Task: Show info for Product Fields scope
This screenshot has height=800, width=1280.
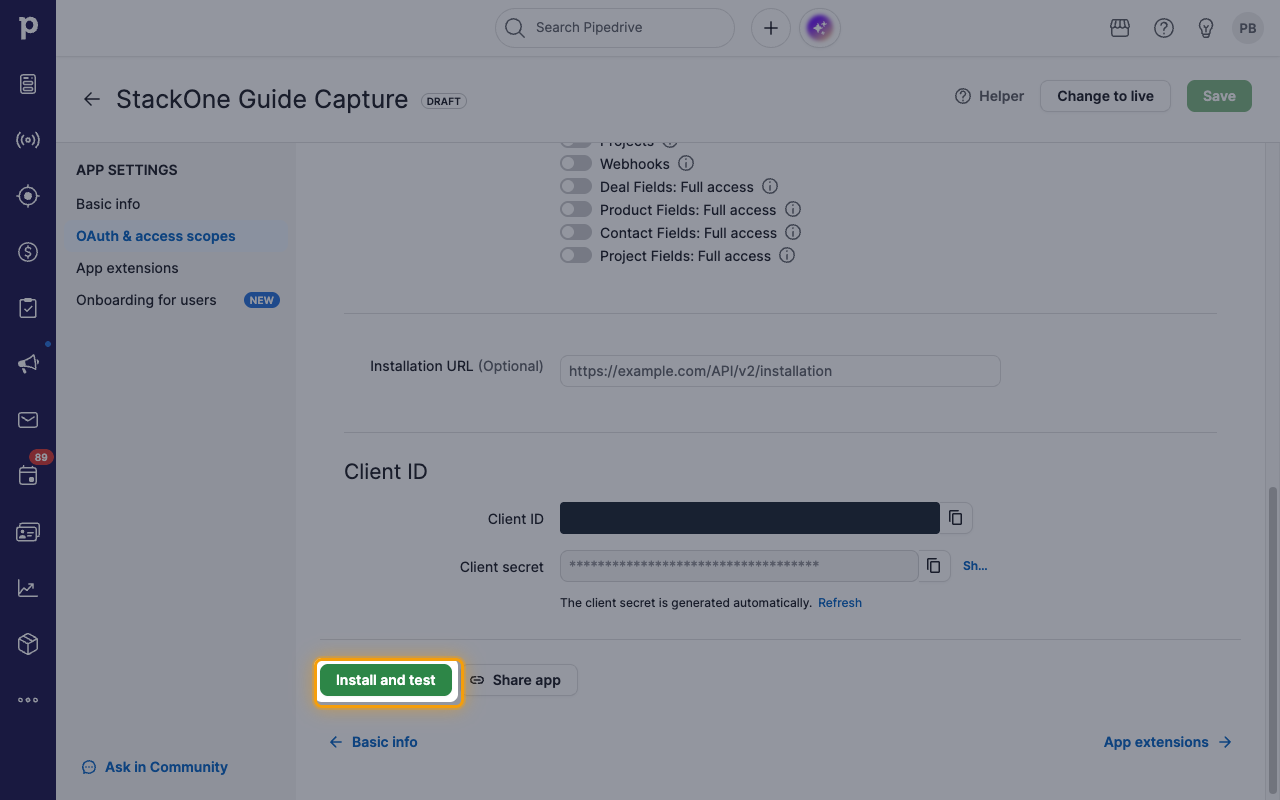Action: (793, 209)
